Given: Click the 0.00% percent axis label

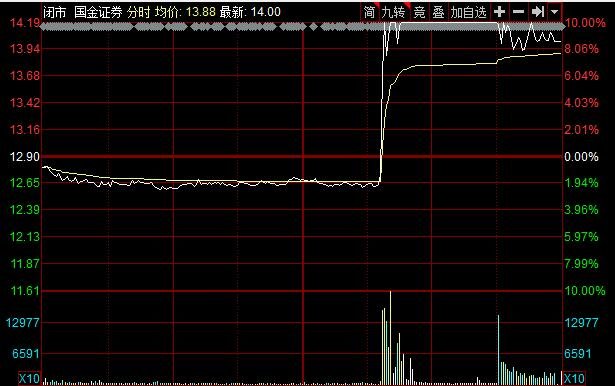Looking at the screenshot, I should [581, 157].
